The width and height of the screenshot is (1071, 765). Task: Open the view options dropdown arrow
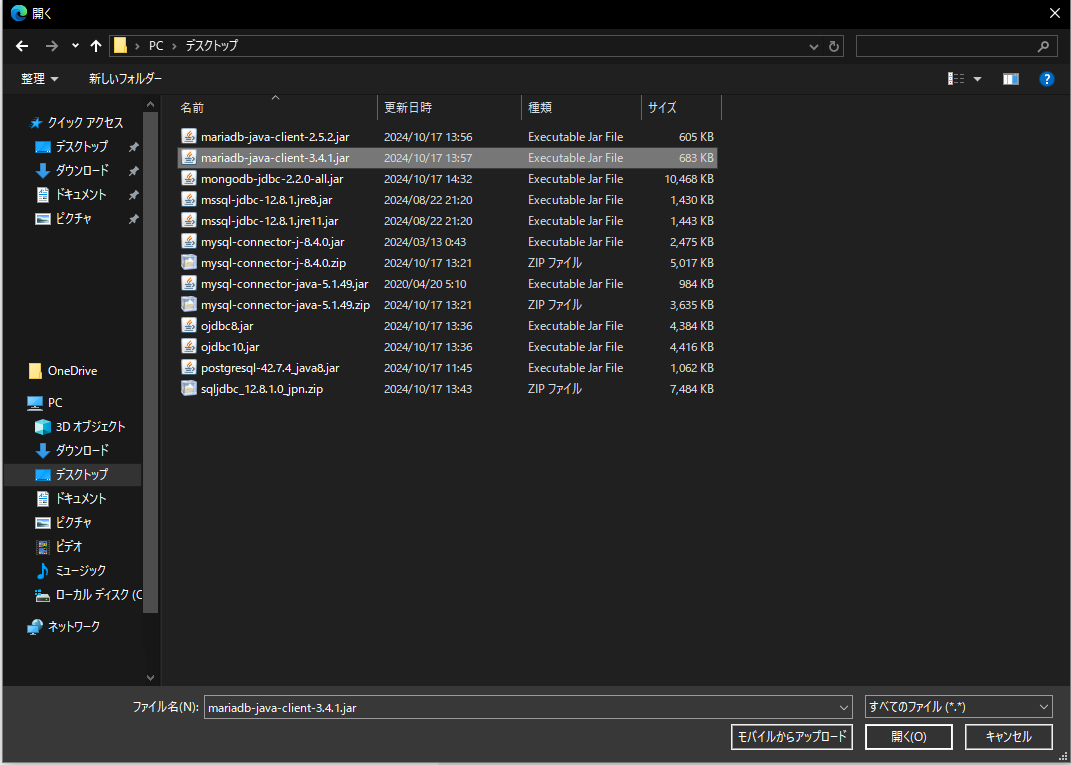tap(977, 79)
